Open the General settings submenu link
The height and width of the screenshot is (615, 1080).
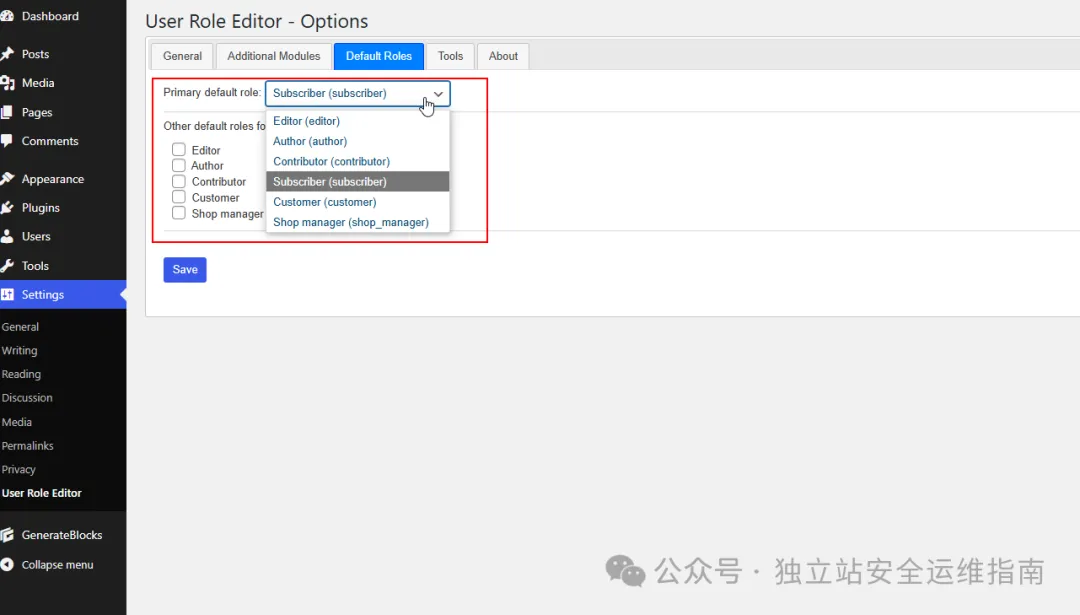tap(20, 327)
